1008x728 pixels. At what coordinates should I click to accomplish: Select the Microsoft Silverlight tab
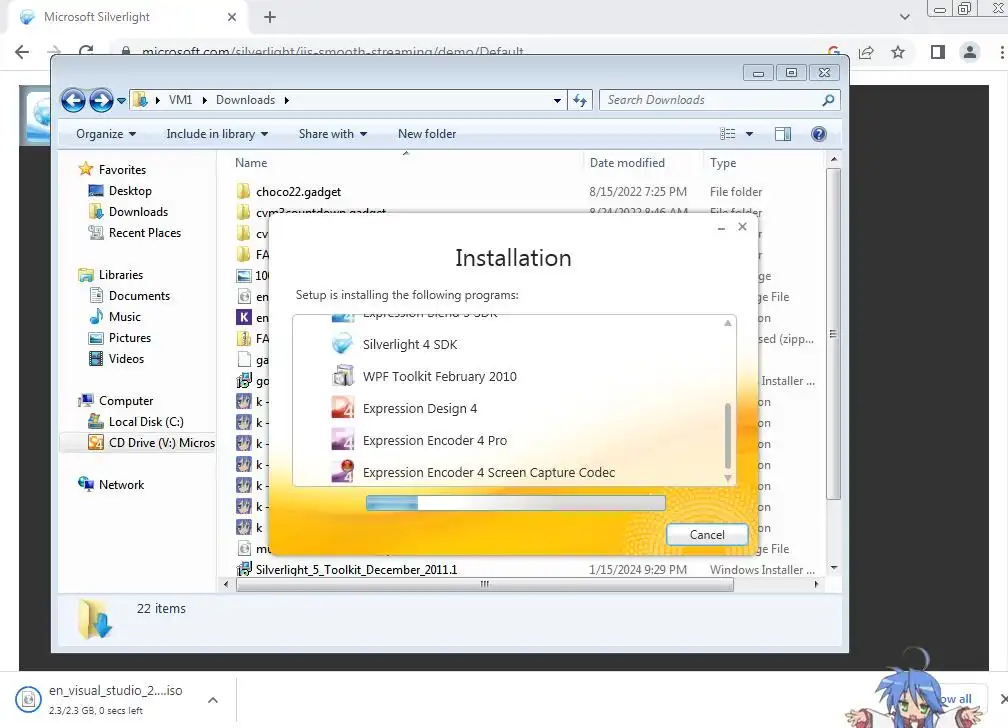127,17
